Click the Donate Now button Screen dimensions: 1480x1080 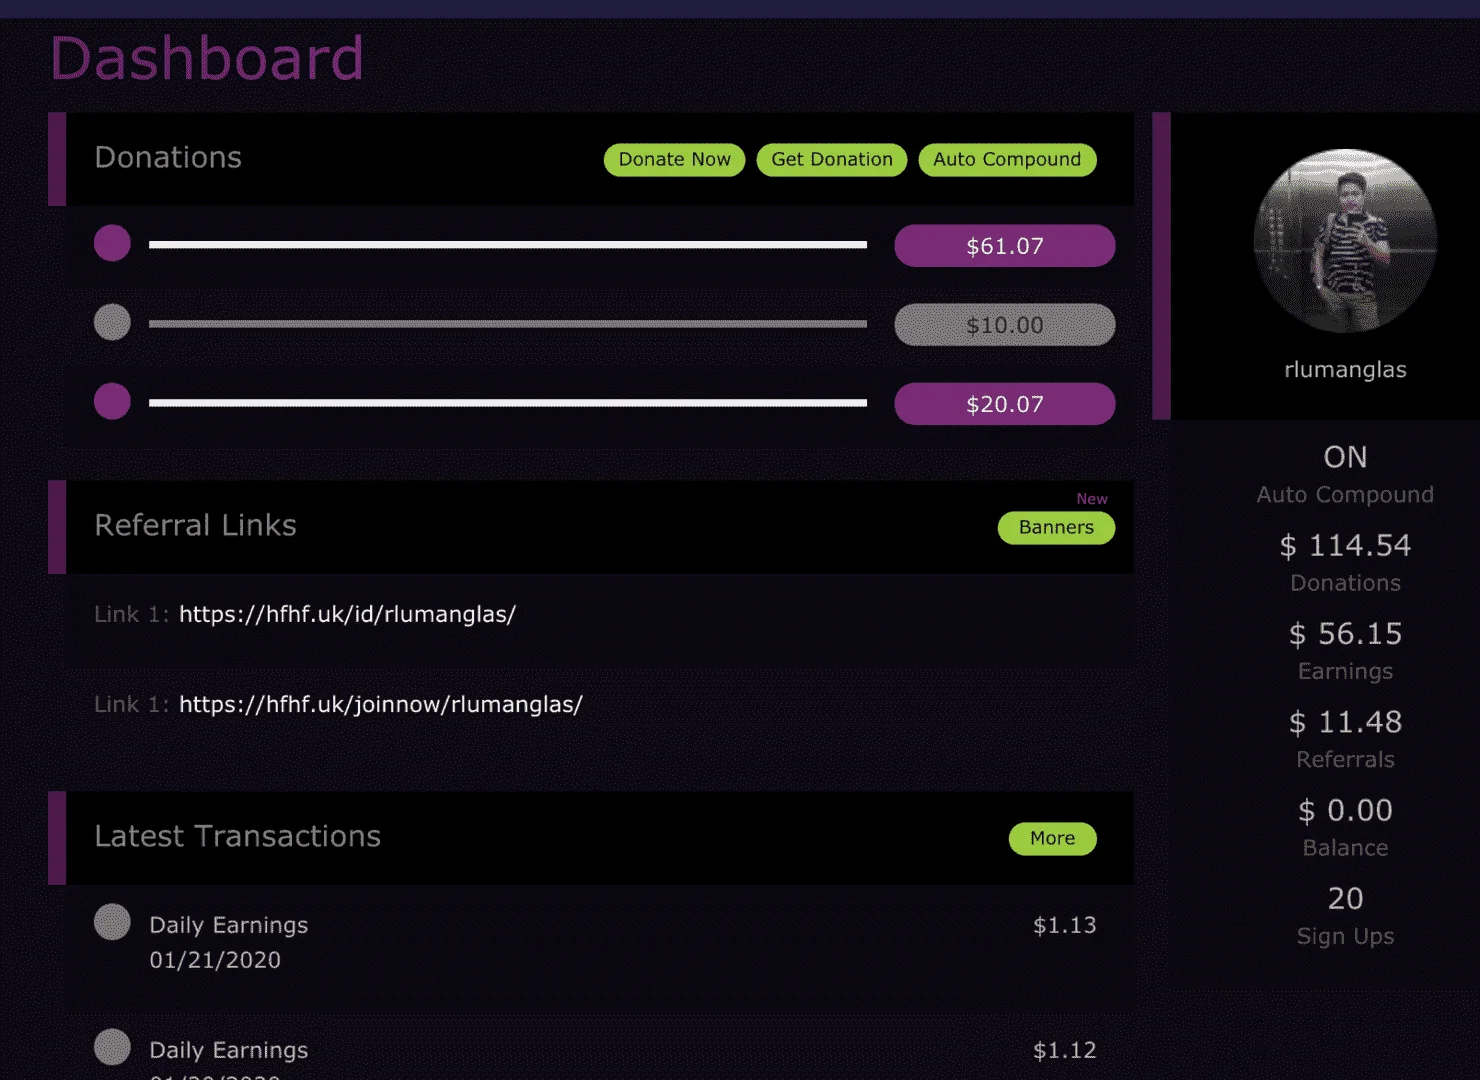pyautogui.click(x=674, y=160)
